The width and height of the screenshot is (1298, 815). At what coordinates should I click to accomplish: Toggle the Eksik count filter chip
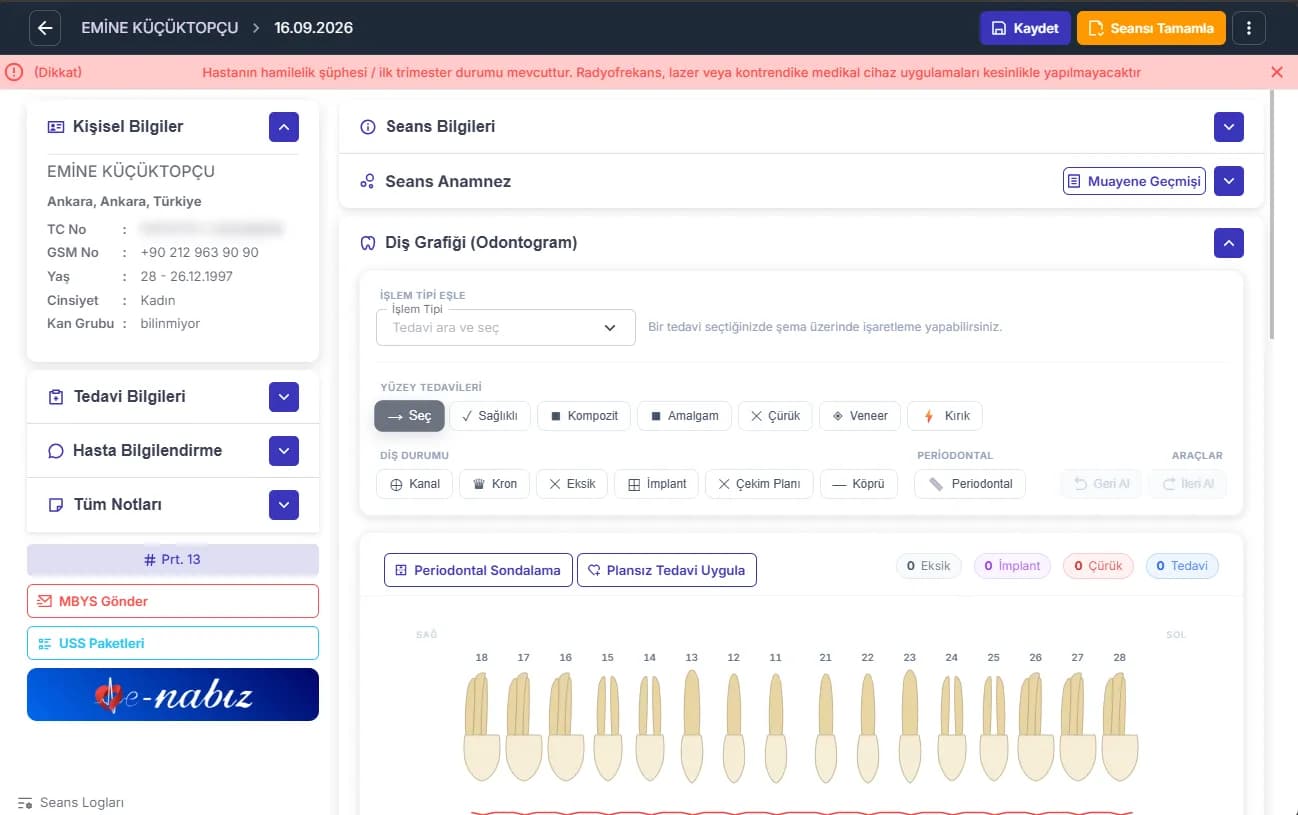click(x=929, y=566)
